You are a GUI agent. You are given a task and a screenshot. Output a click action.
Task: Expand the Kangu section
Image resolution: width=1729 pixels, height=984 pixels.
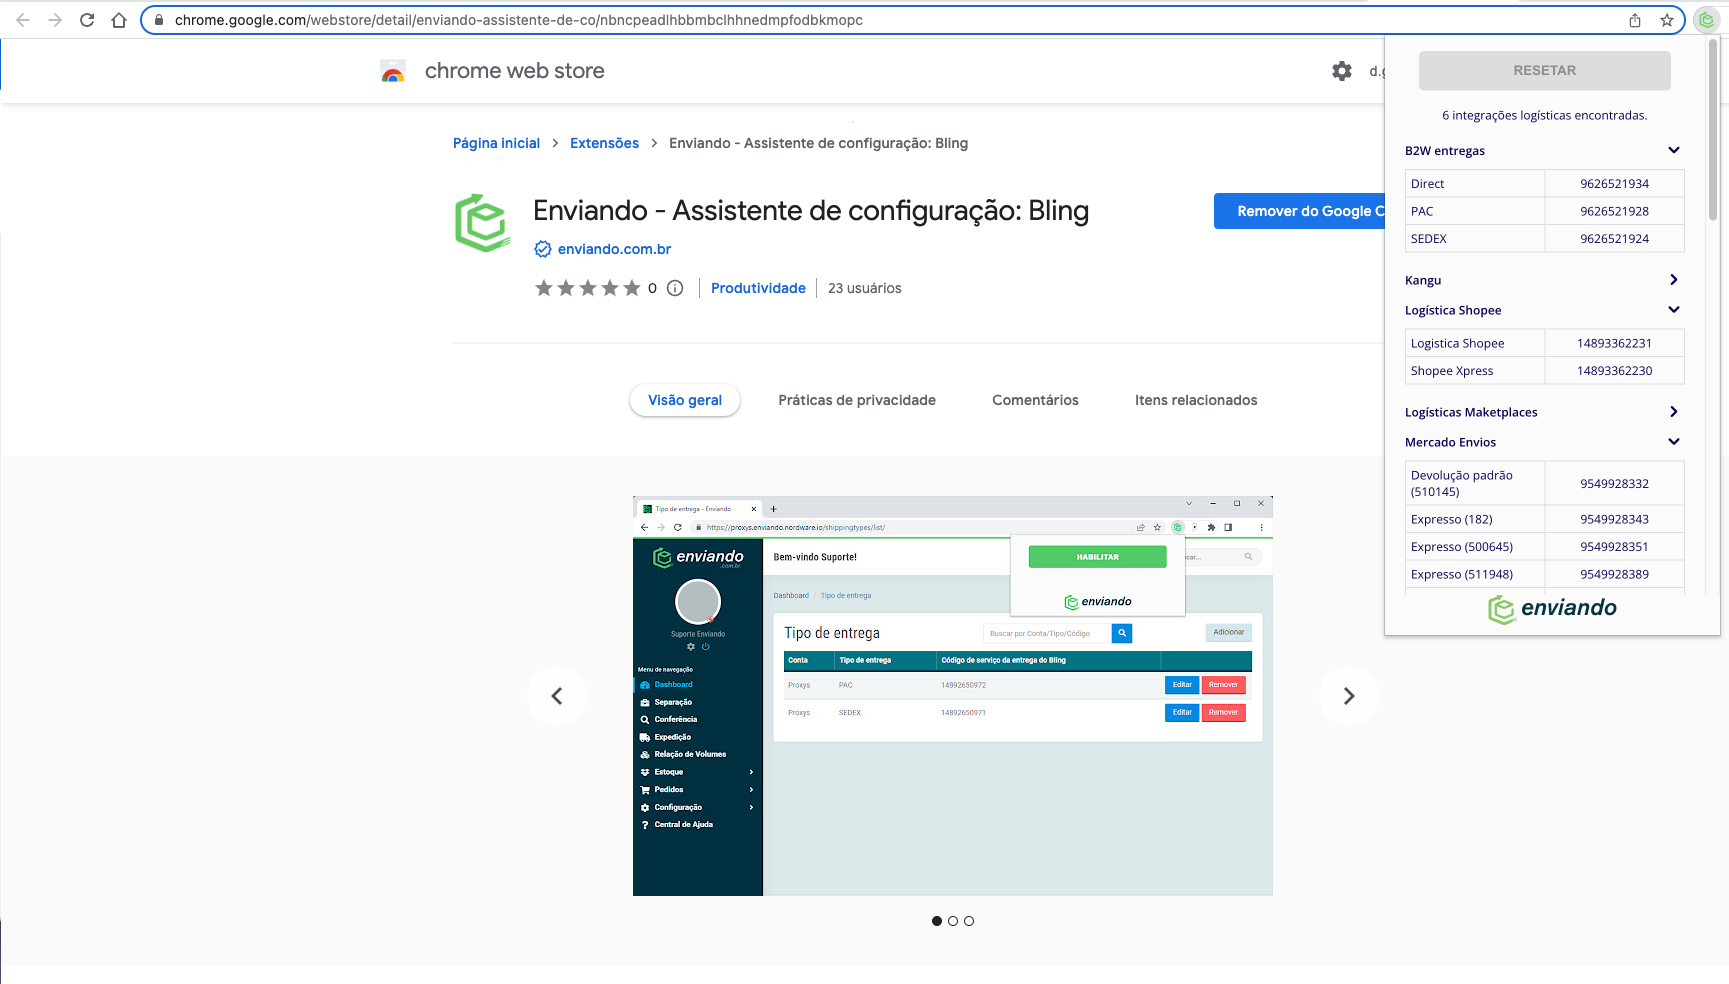click(1674, 280)
